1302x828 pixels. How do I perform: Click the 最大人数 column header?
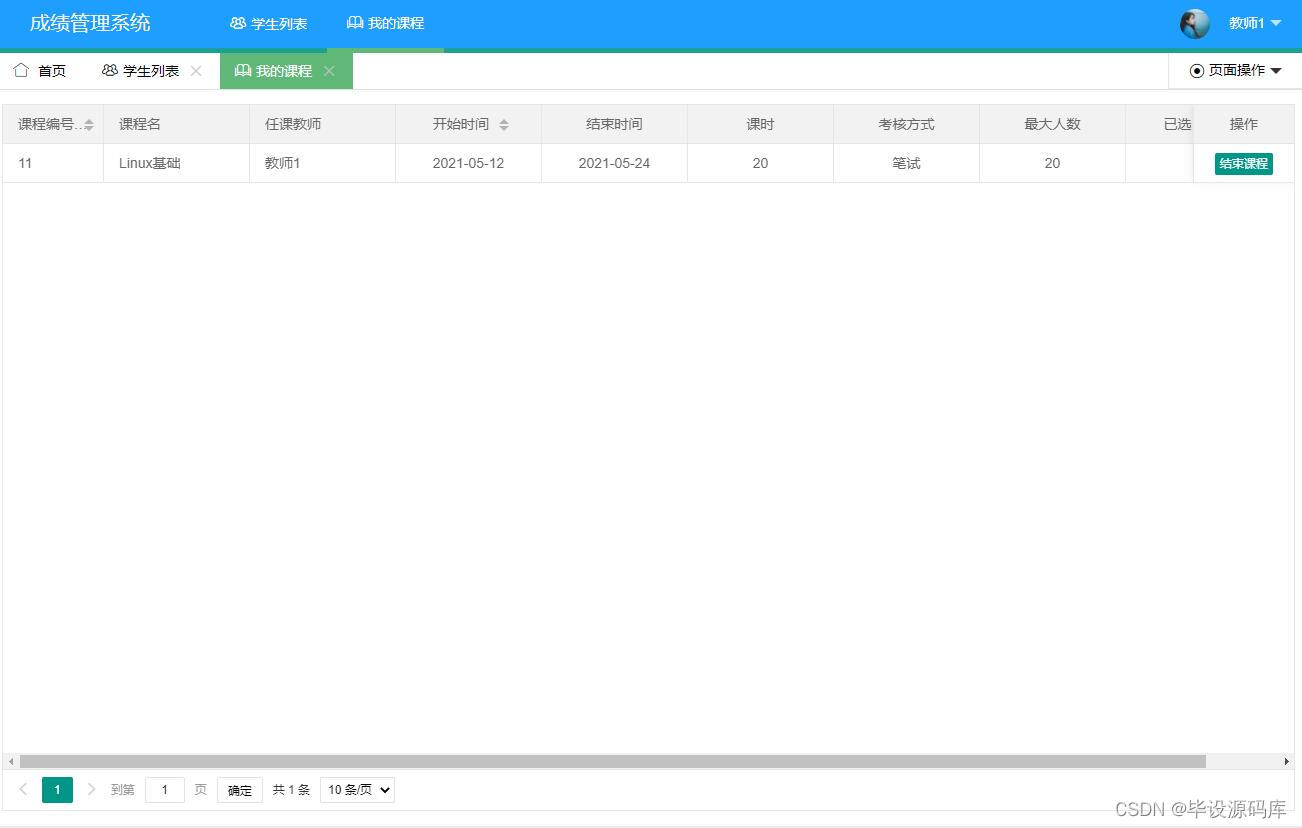pos(1052,124)
